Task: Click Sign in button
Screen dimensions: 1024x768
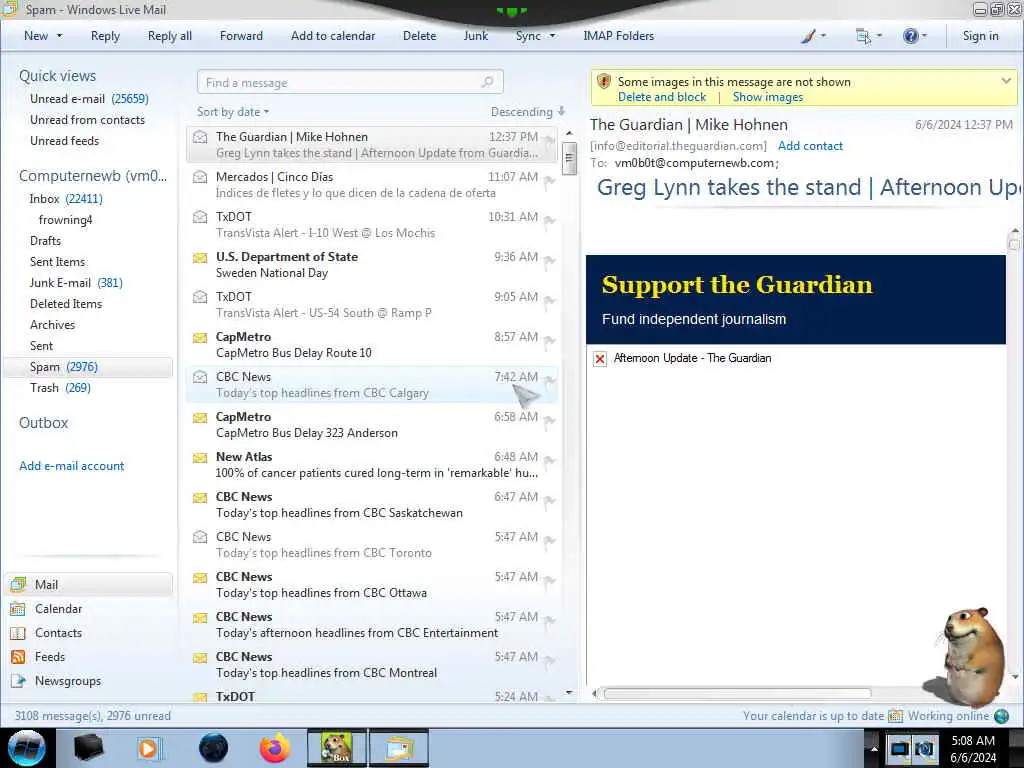Action: tap(980, 36)
